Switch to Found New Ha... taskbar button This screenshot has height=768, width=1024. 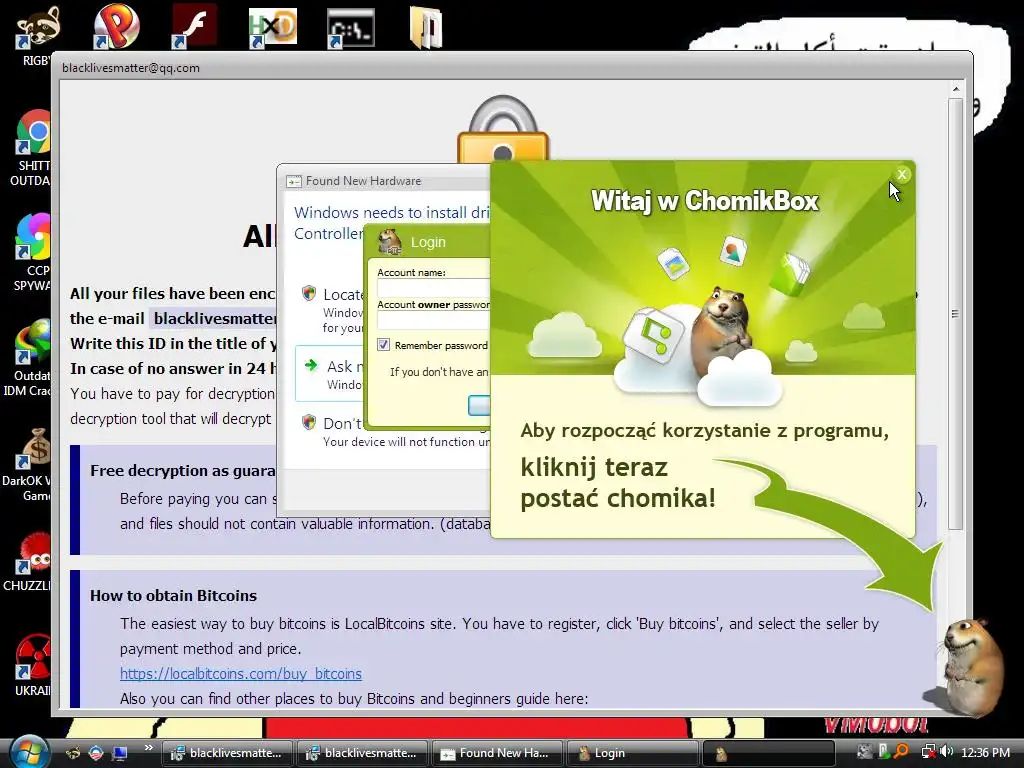pyautogui.click(x=498, y=753)
